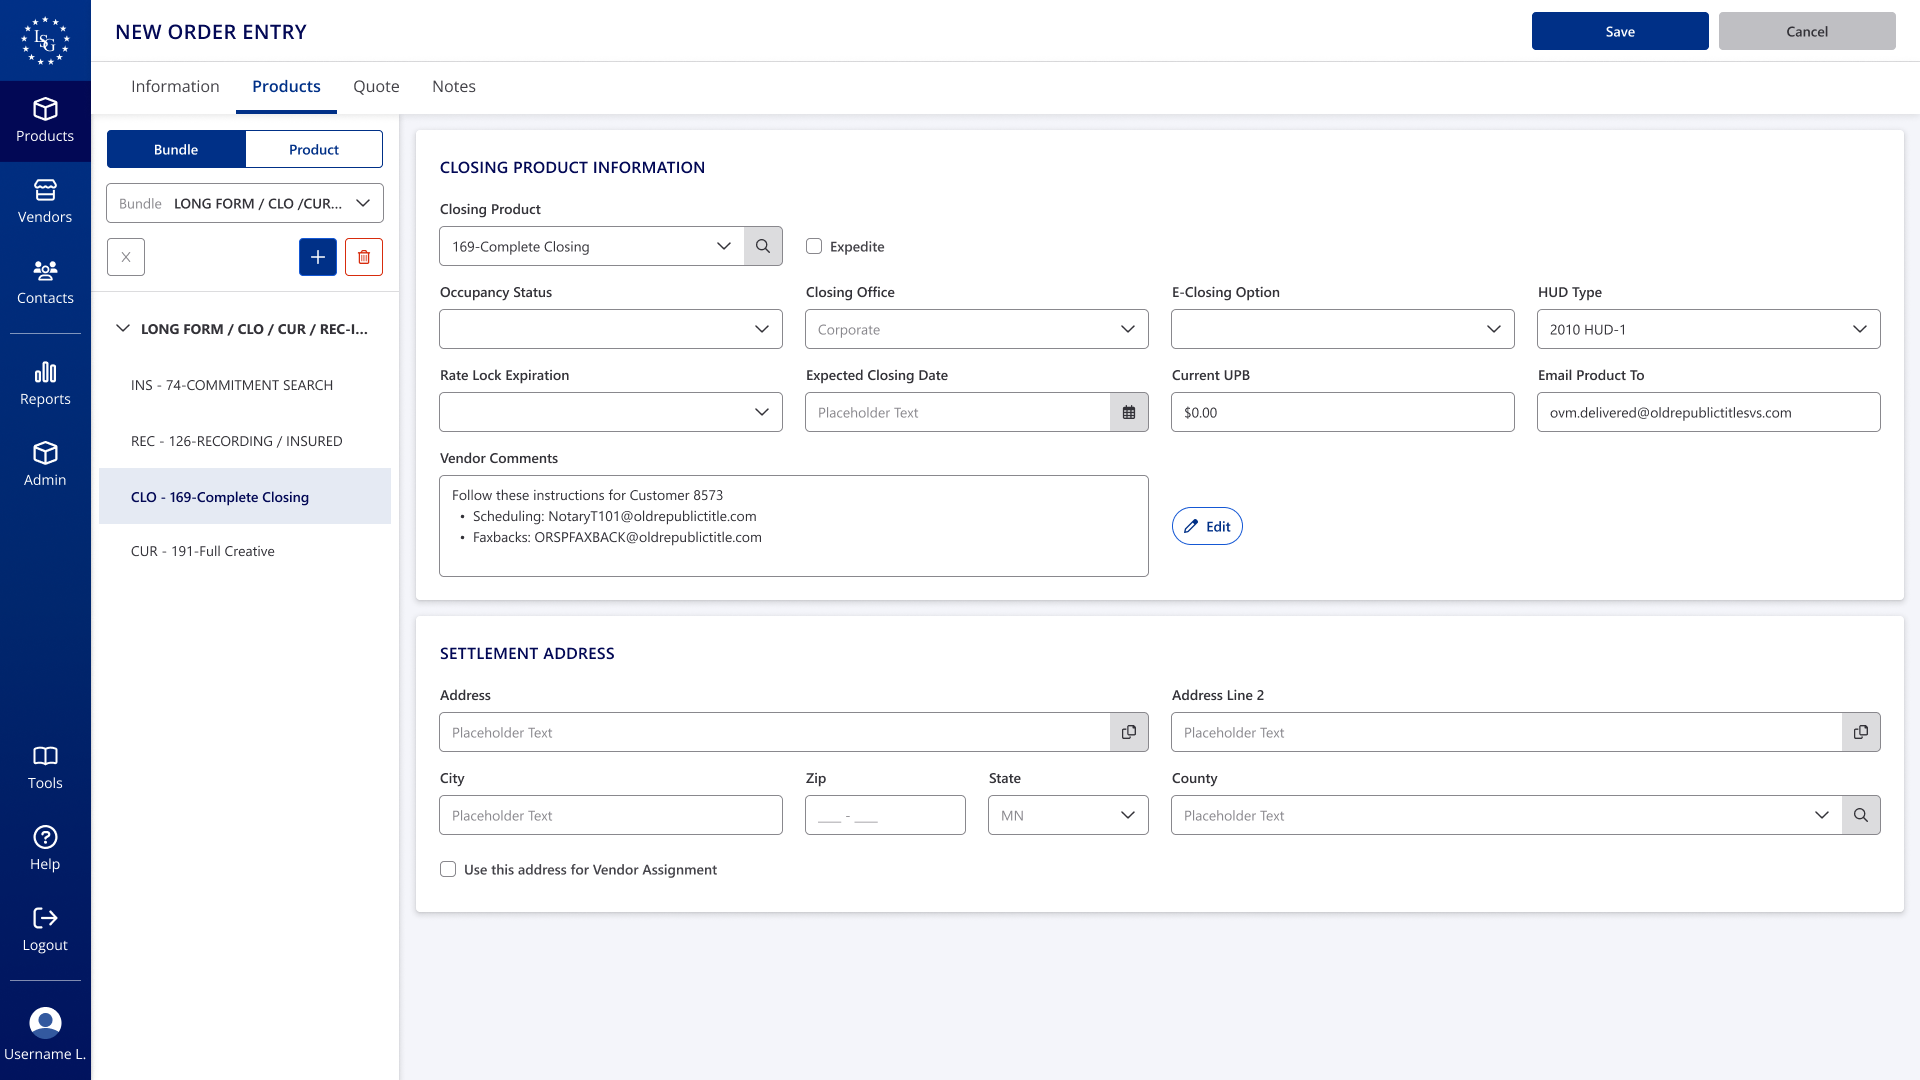The width and height of the screenshot is (1920, 1080).
Task: Collapse the LONG FORM bundle tree
Action: click(x=123, y=328)
